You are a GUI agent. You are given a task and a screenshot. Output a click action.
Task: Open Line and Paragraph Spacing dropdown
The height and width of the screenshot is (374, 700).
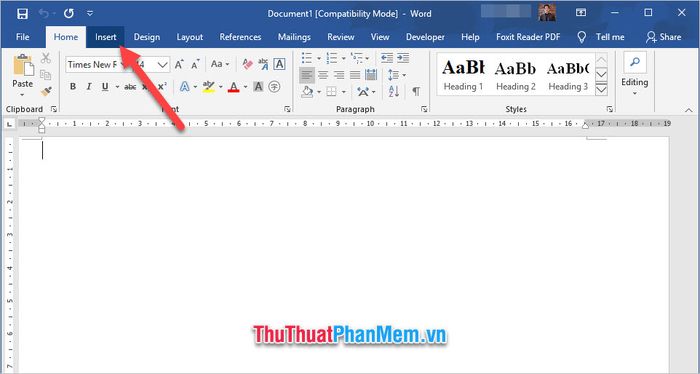point(396,75)
